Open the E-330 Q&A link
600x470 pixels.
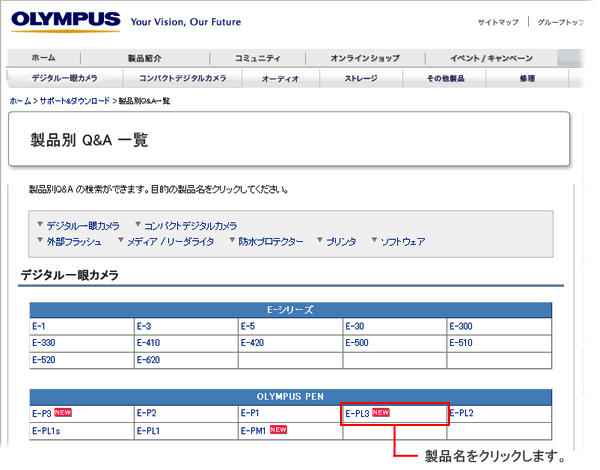point(44,343)
